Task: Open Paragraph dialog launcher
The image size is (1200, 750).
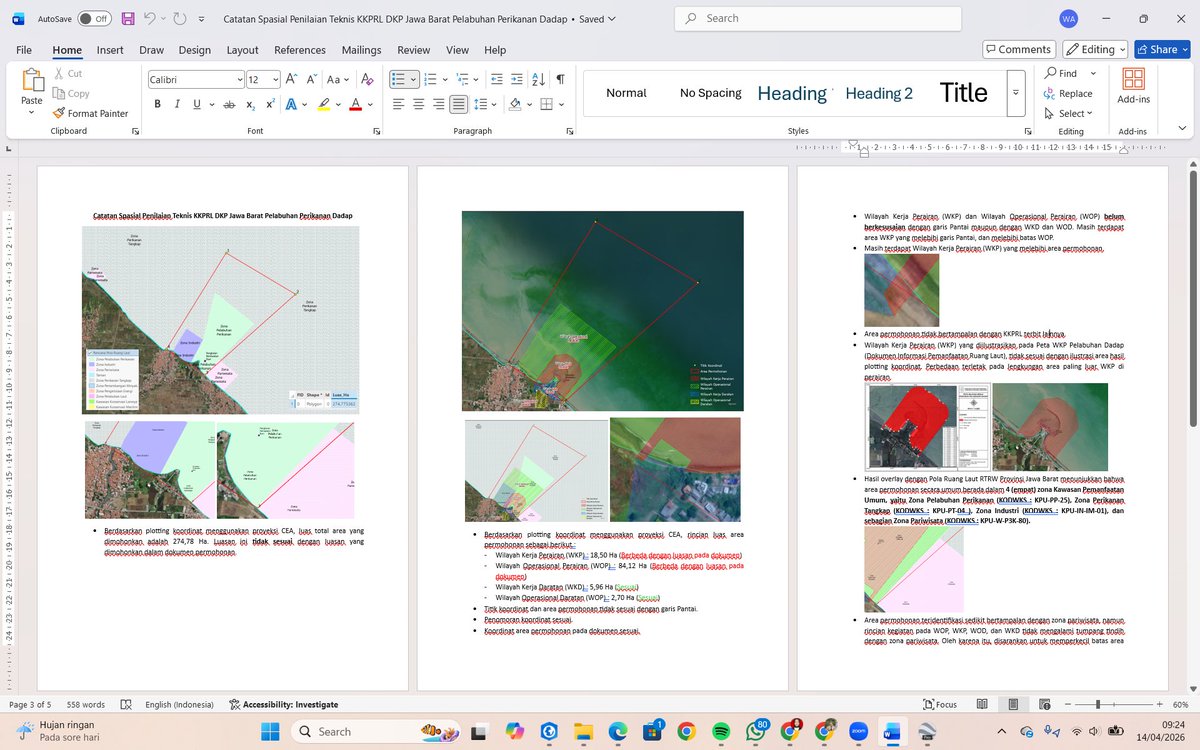Action: coord(569,131)
